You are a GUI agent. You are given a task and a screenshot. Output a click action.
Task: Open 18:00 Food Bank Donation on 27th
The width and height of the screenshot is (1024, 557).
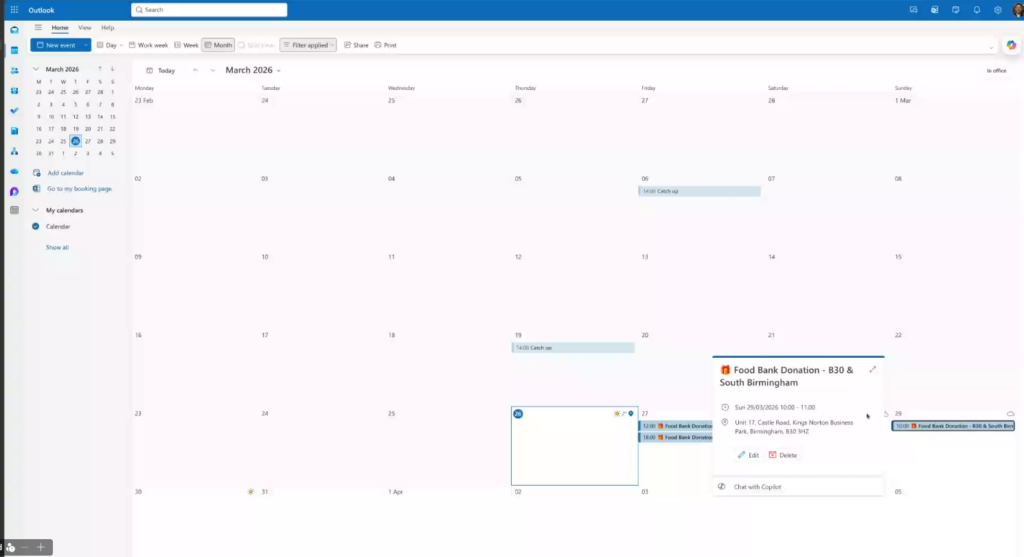675,438
